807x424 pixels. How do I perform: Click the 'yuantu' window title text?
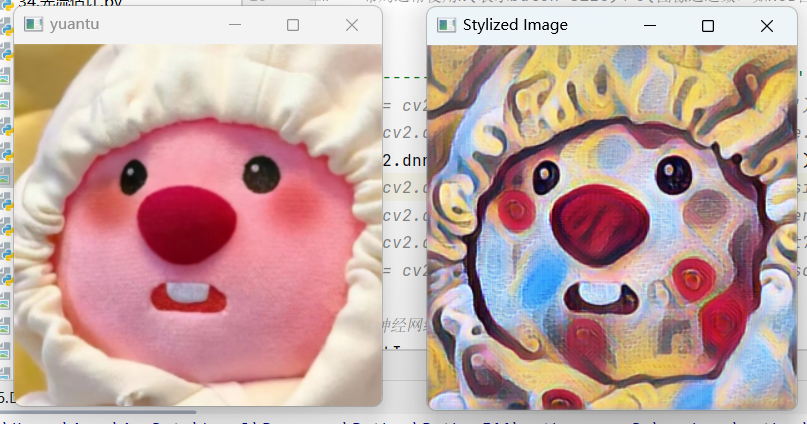[75, 24]
